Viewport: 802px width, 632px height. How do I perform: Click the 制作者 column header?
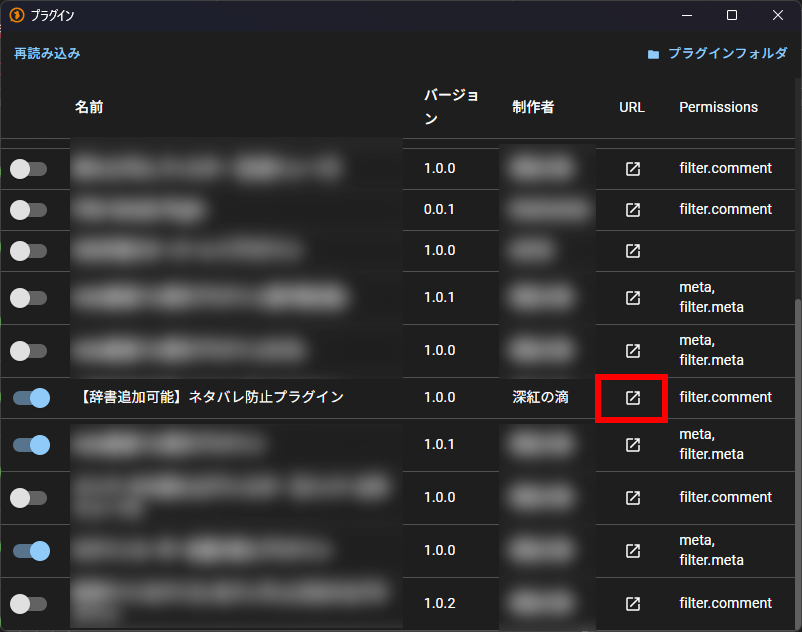pos(533,107)
